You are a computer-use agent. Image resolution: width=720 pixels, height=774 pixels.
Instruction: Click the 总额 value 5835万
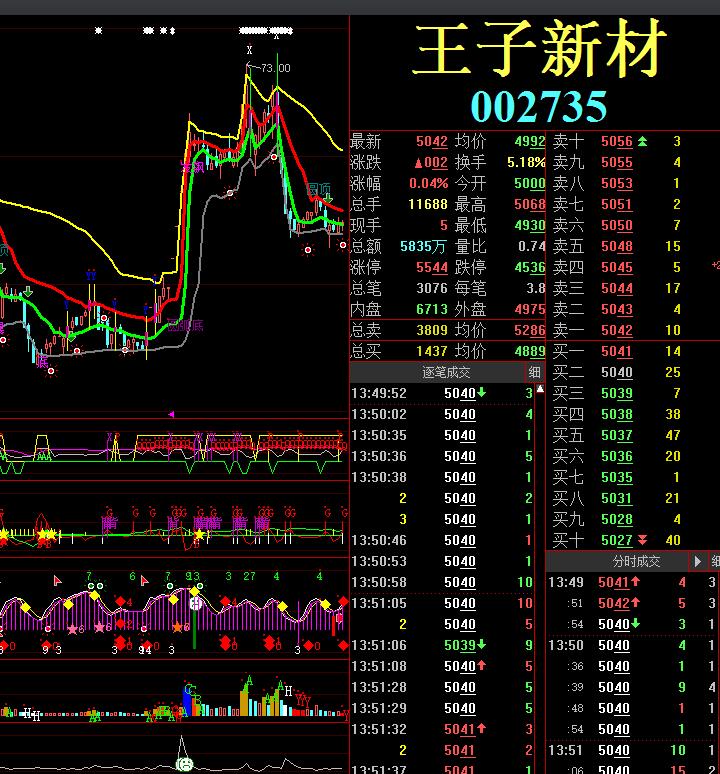coord(423,246)
